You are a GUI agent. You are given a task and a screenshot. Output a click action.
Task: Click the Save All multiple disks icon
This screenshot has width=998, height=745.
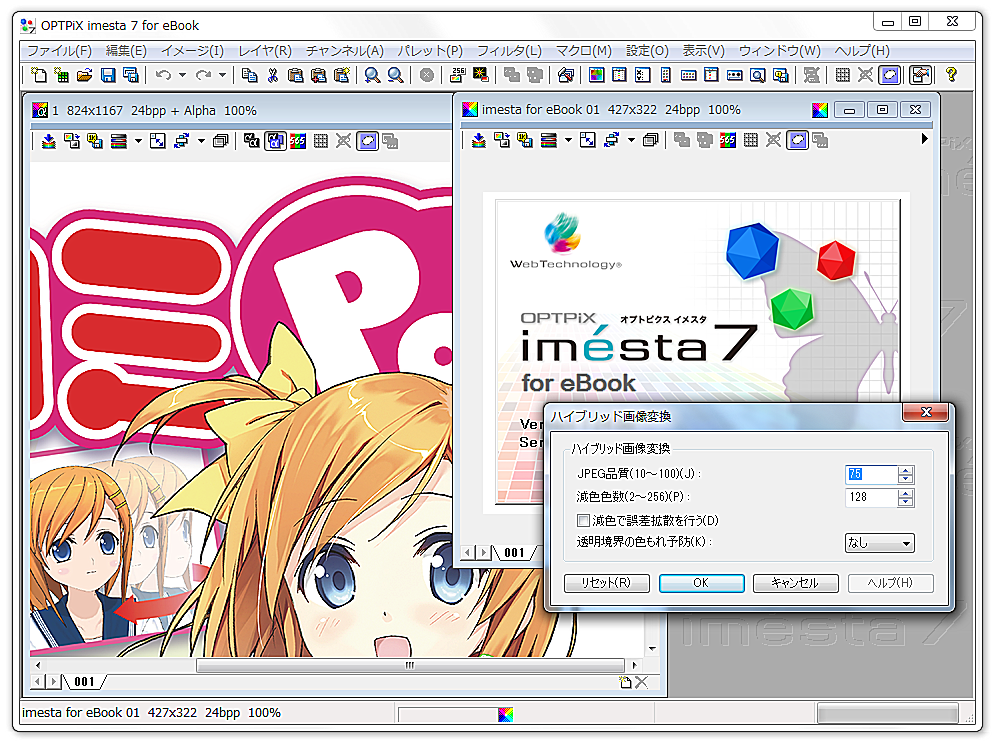(x=131, y=75)
